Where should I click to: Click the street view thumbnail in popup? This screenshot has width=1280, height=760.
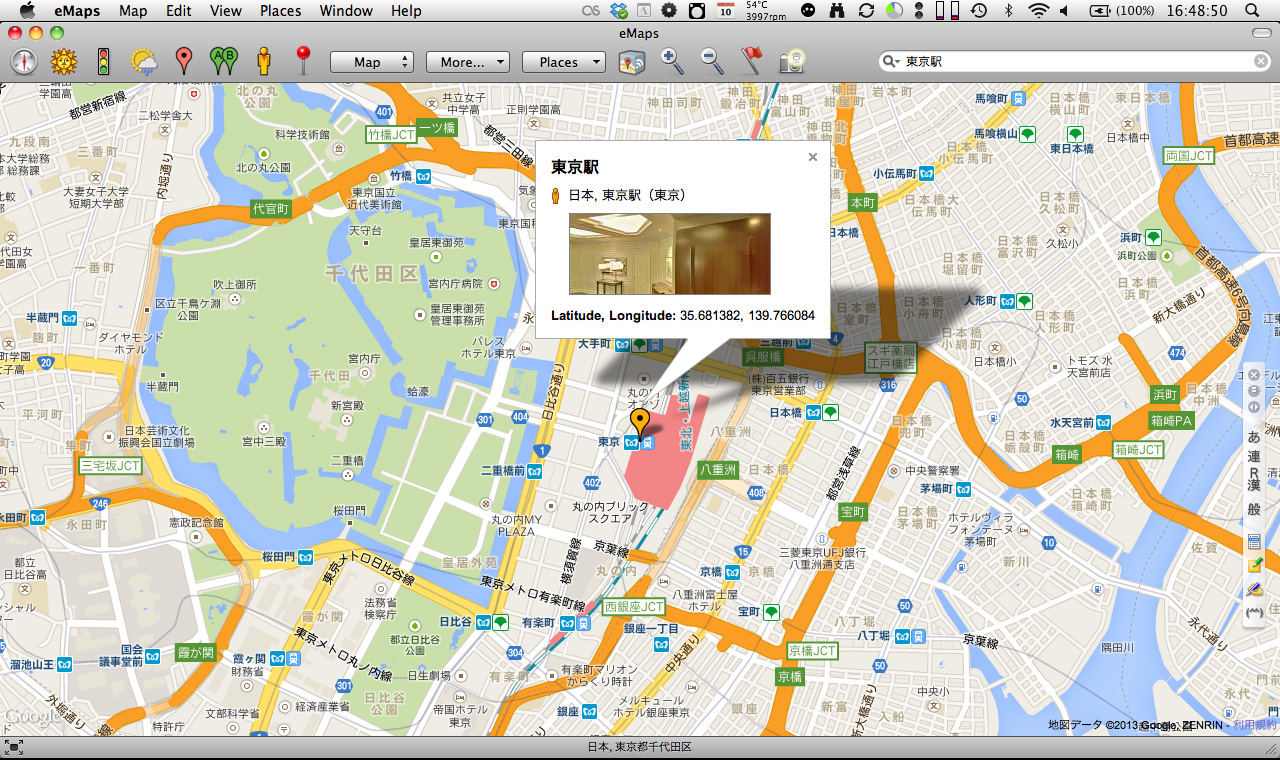pyautogui.click(x=670, y=254)
